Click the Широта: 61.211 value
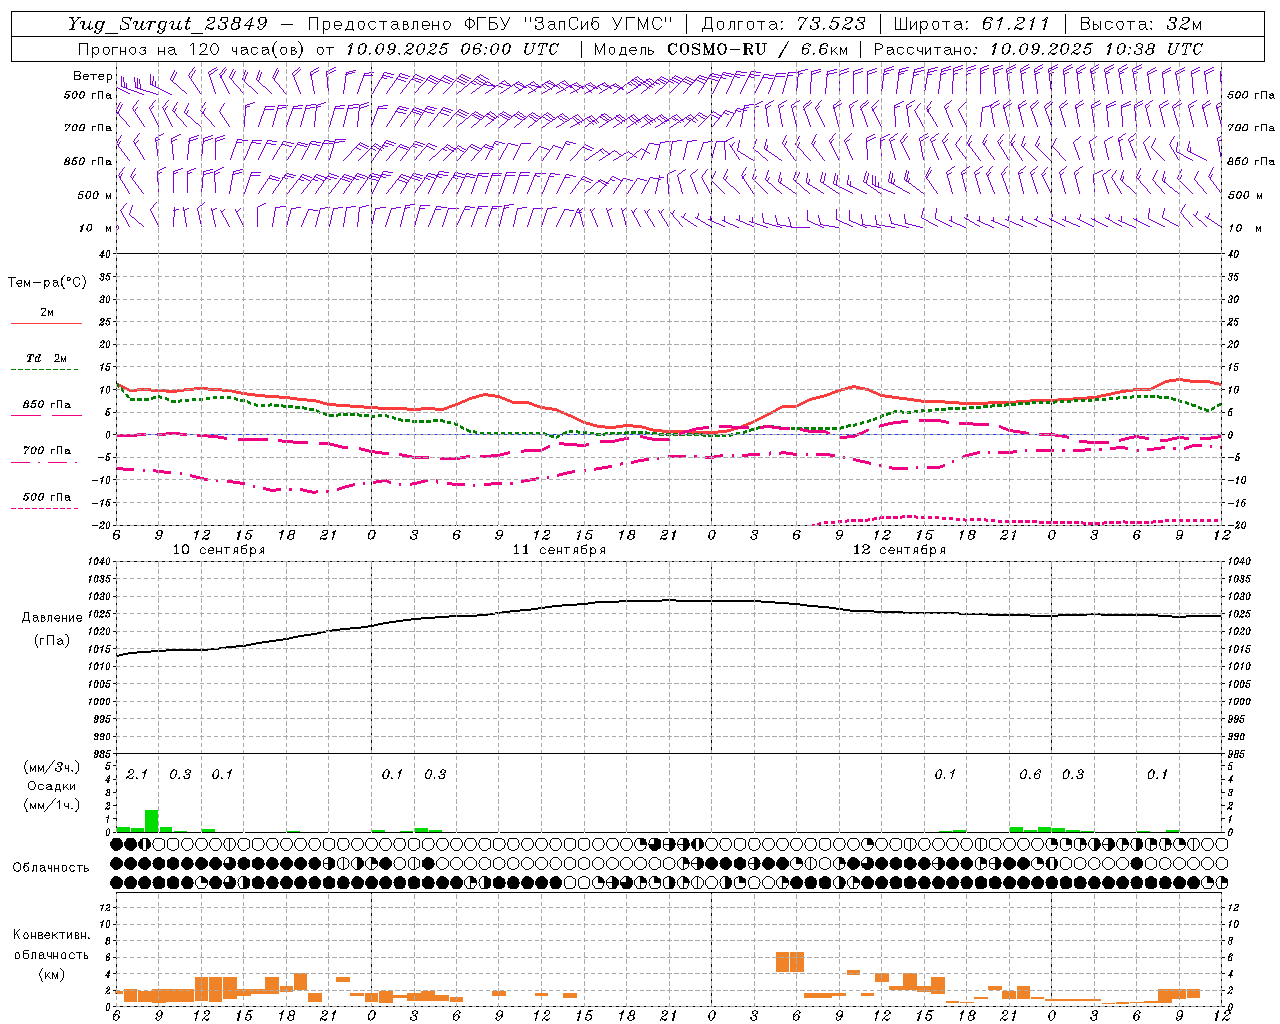Screen dimensions: 1280x1024 click(972, 24)
